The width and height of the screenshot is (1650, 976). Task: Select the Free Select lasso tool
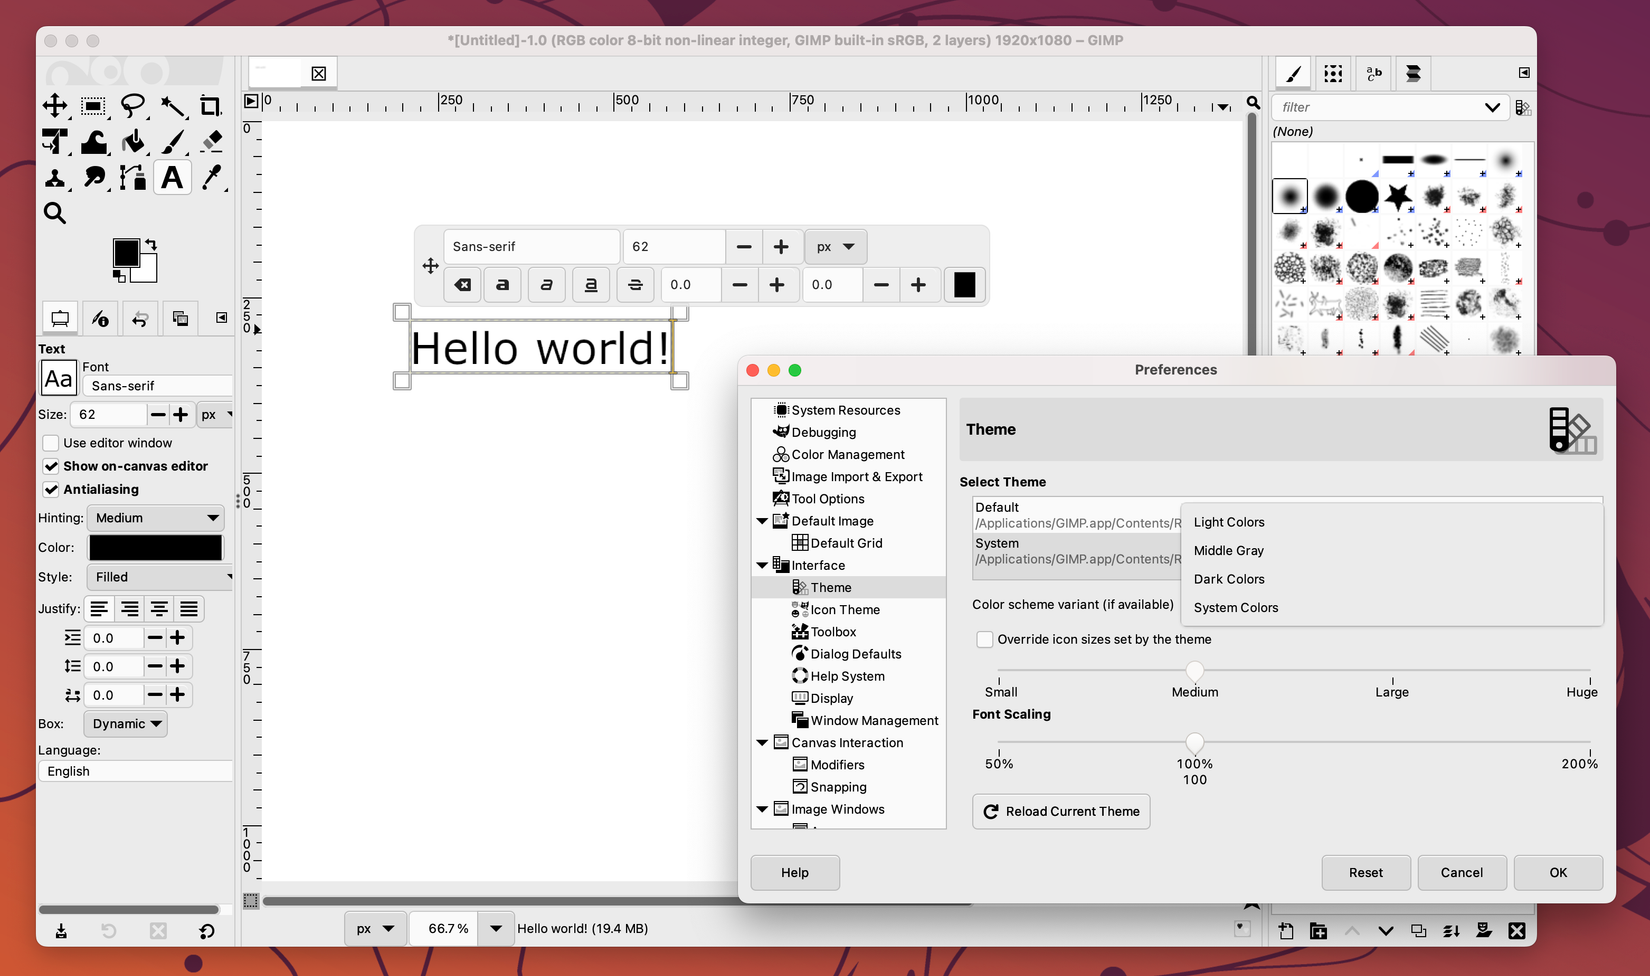(x=133, y=106)
